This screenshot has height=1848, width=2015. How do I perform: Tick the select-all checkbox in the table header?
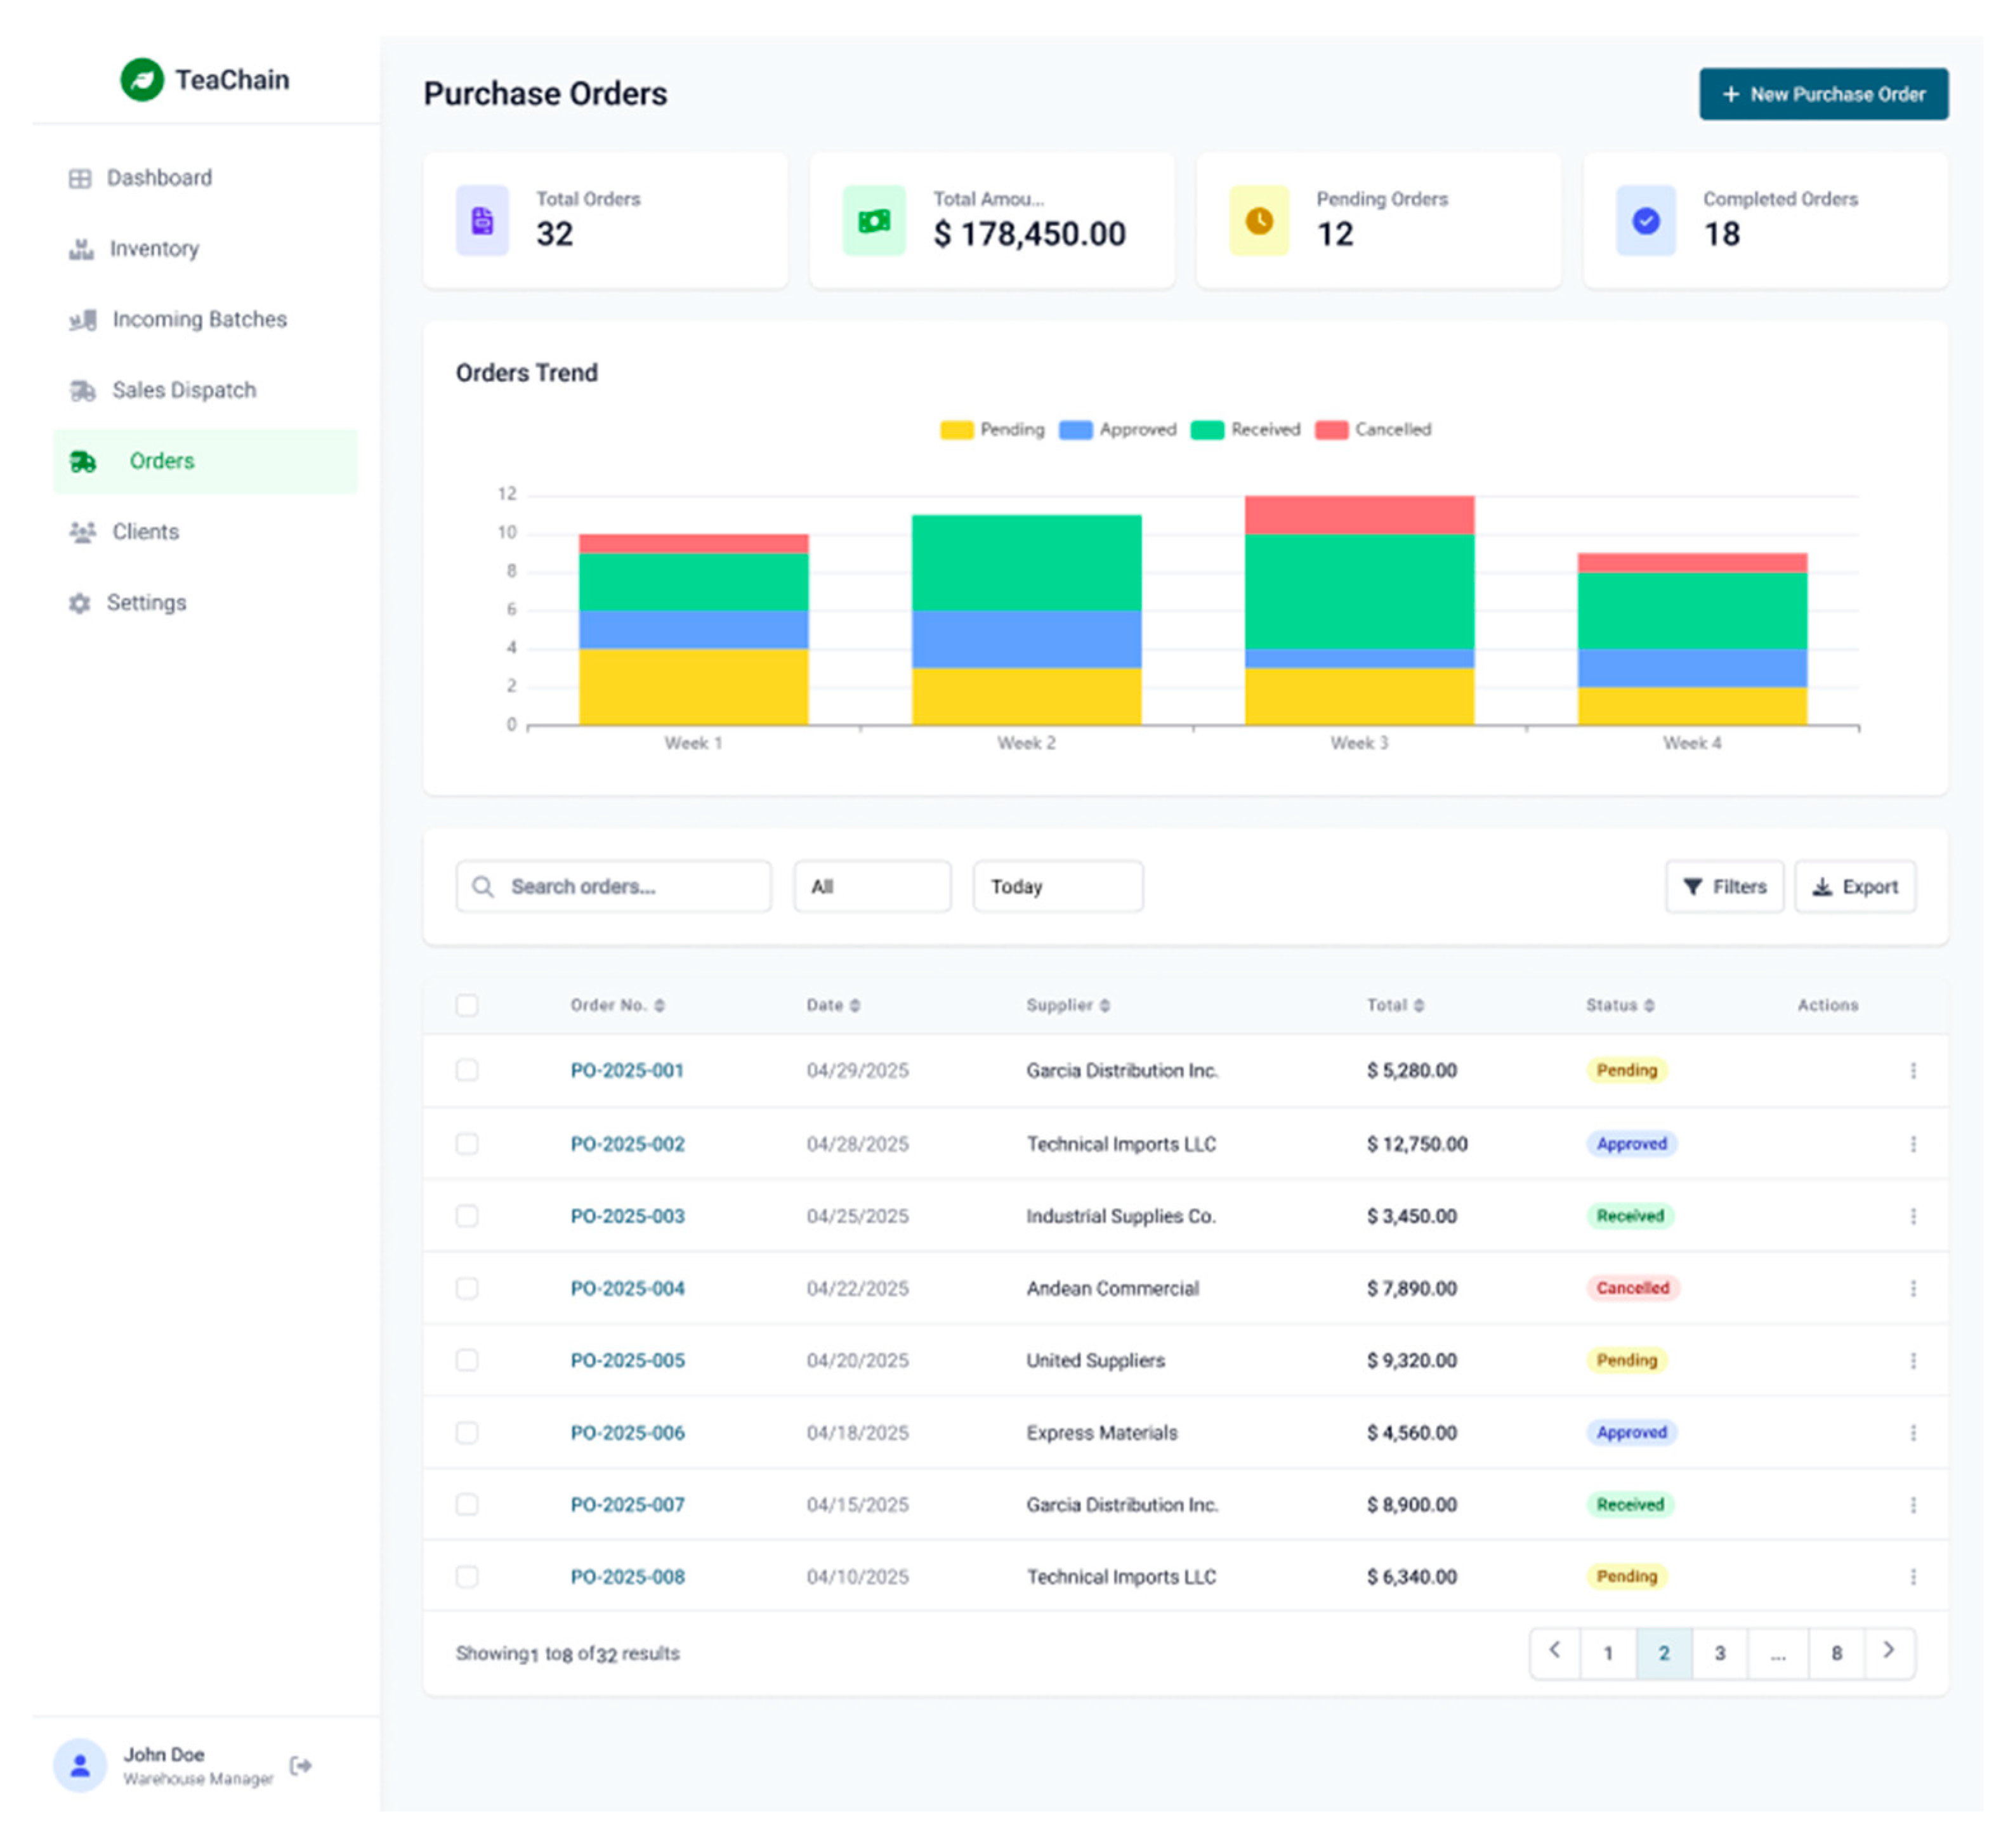coord(467,1005)
